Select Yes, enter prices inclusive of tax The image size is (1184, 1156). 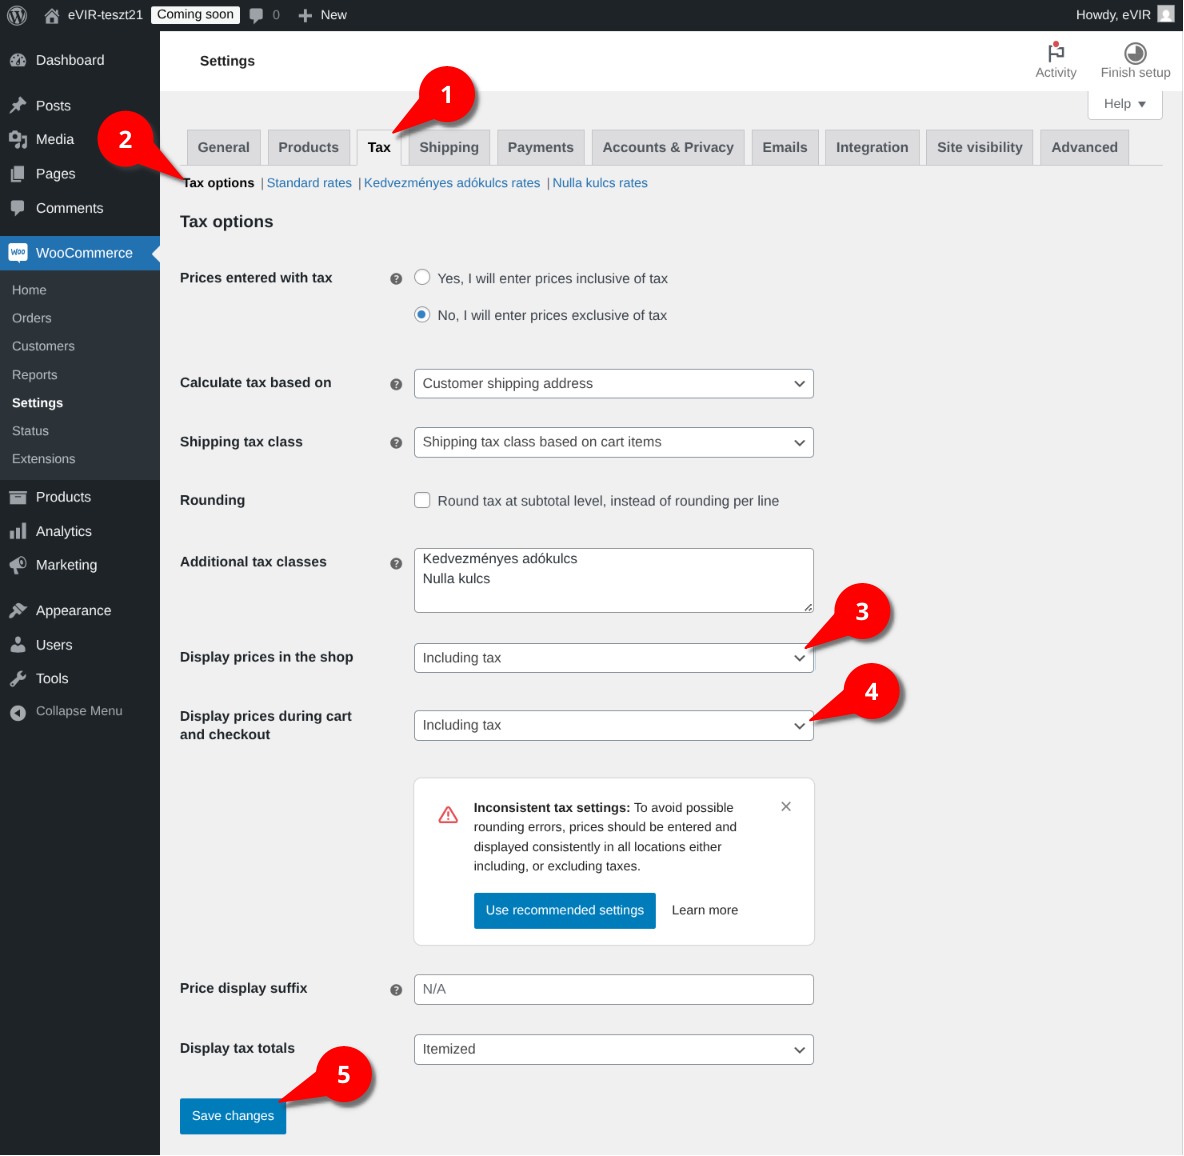click(422, 277)
